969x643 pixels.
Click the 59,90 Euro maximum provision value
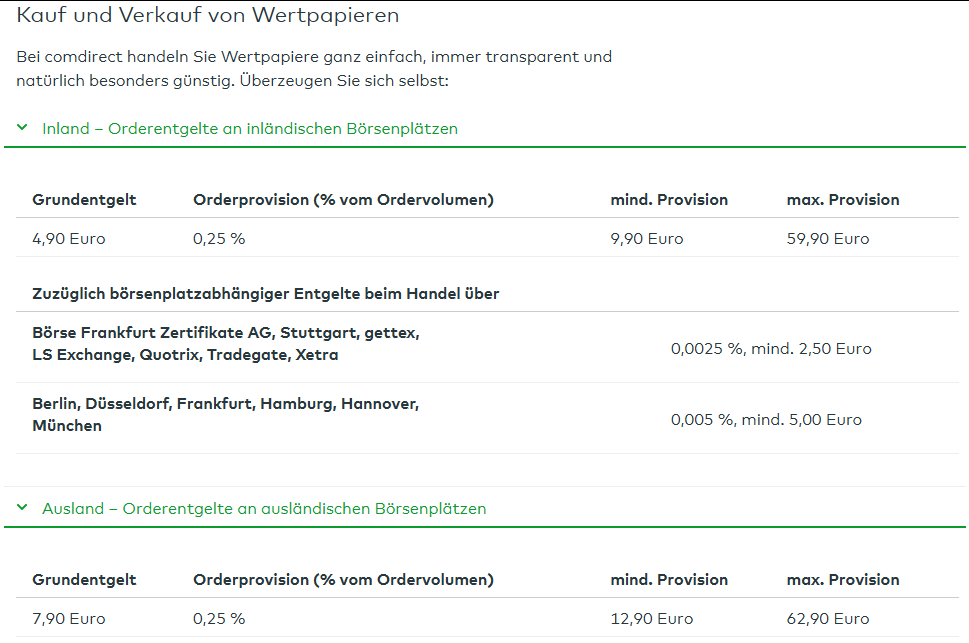pos(828,239)
